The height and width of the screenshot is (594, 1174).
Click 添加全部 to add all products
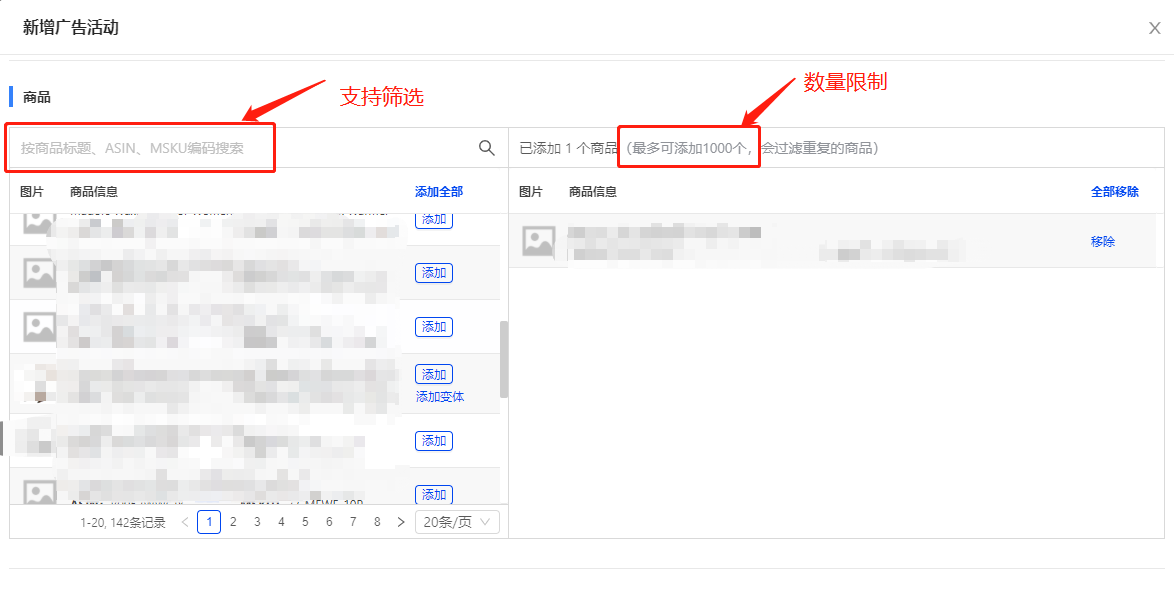pos(439,192)
